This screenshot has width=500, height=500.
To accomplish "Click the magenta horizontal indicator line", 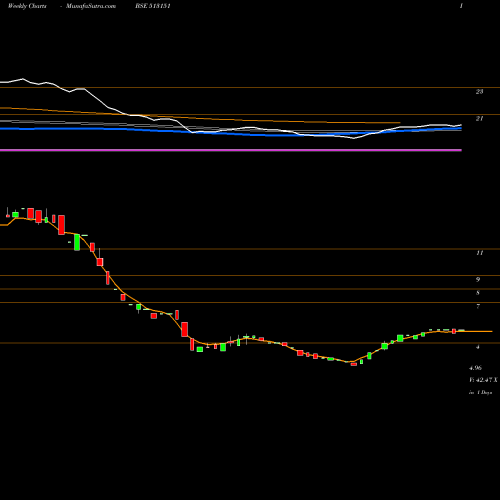I will 231,150.
